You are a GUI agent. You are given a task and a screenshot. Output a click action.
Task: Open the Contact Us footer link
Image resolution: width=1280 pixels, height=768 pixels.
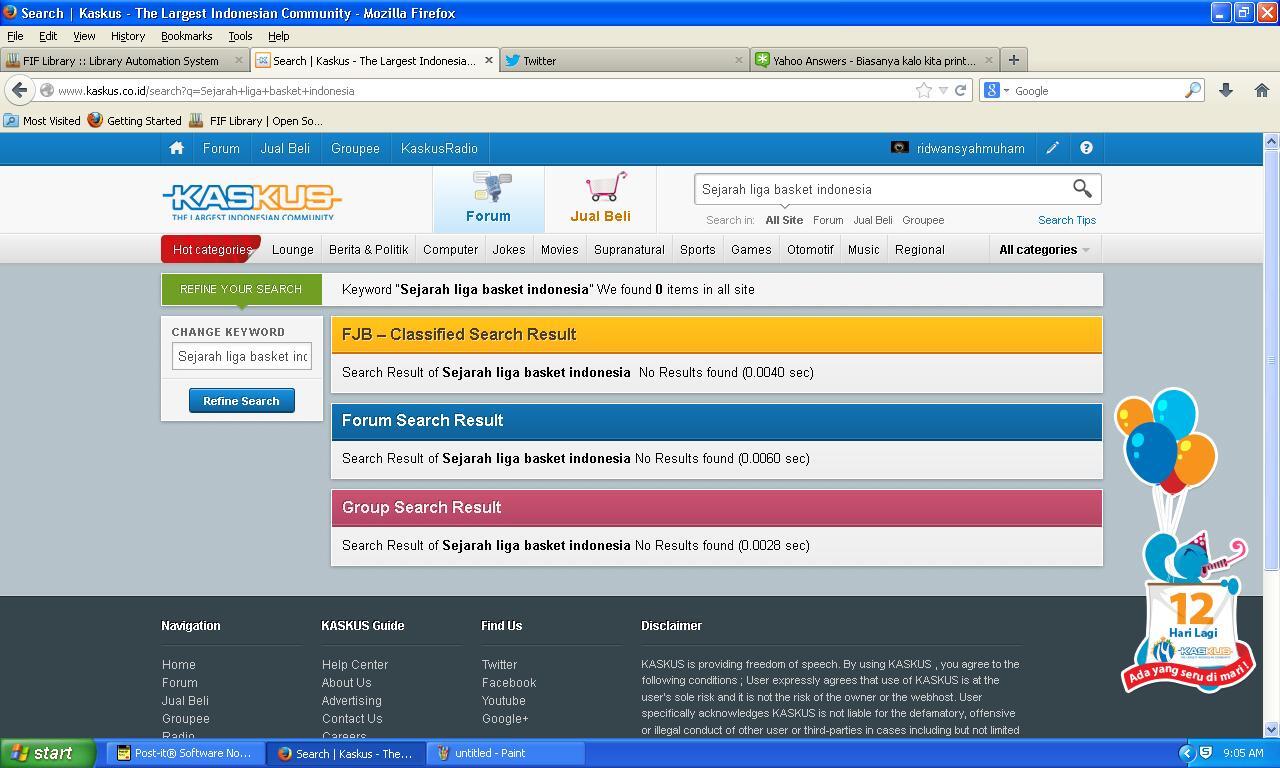(x=352, y=718)
